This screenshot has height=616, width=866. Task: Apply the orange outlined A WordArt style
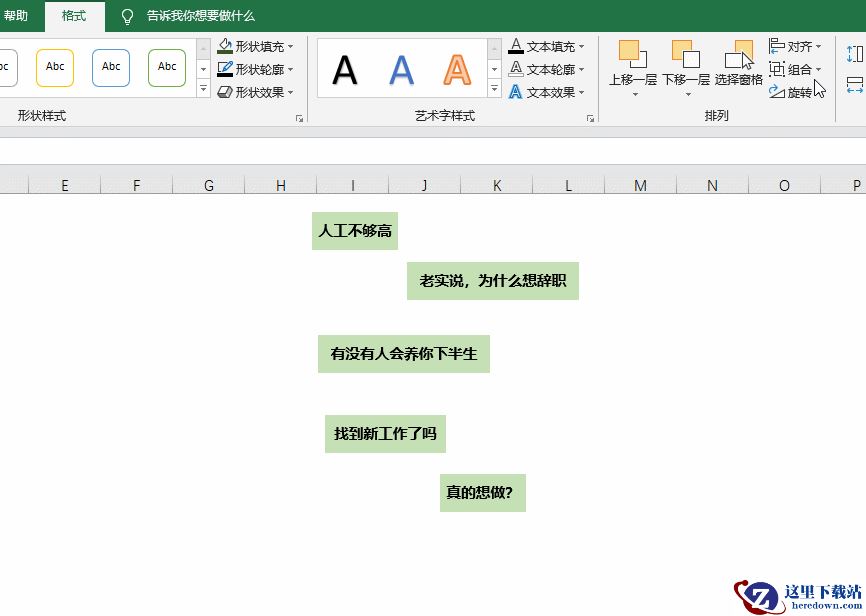(457, 70)
